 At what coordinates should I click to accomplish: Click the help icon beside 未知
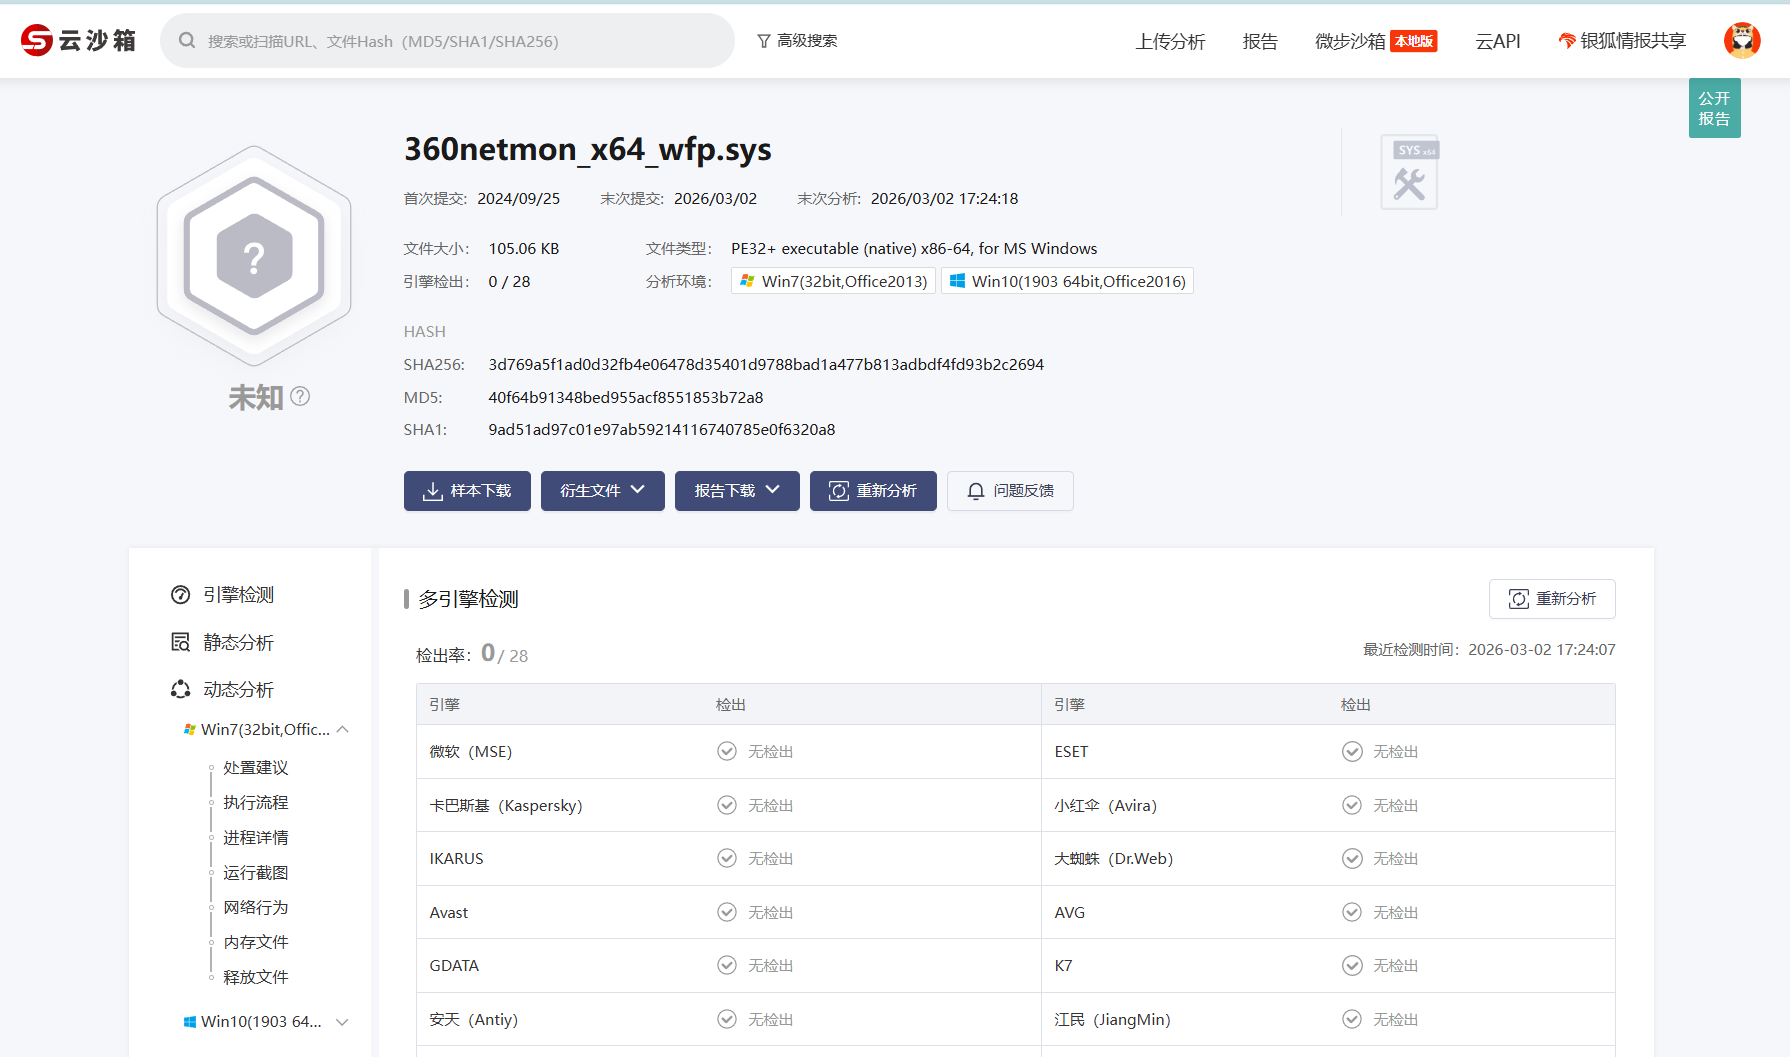click(x=300, y=397)
